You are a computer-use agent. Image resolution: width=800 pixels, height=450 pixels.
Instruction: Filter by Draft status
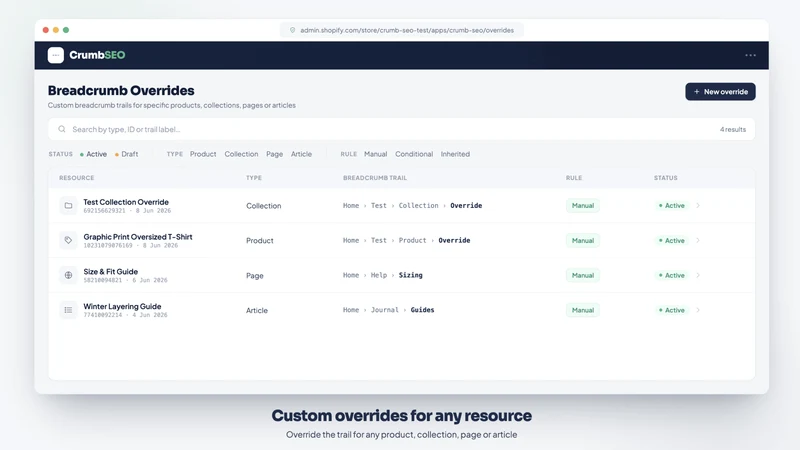click(127, 154)
